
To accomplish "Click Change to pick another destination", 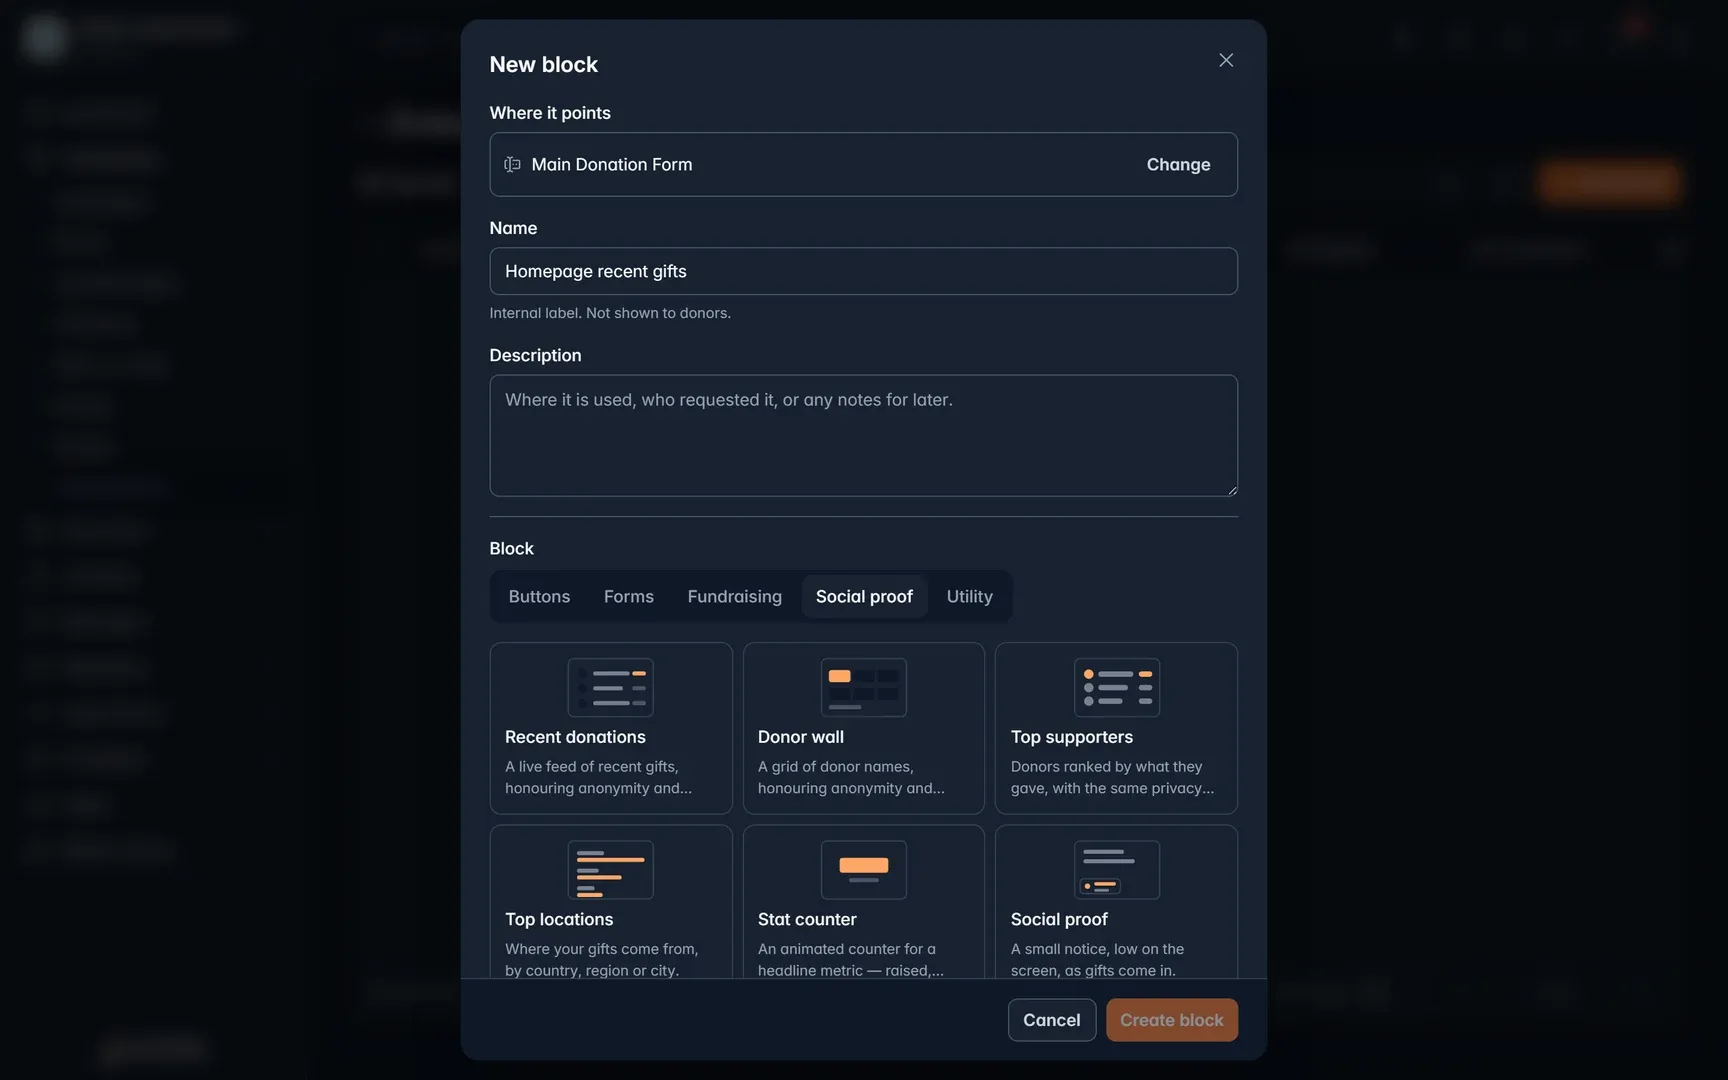I will [x=1178, y=164].
